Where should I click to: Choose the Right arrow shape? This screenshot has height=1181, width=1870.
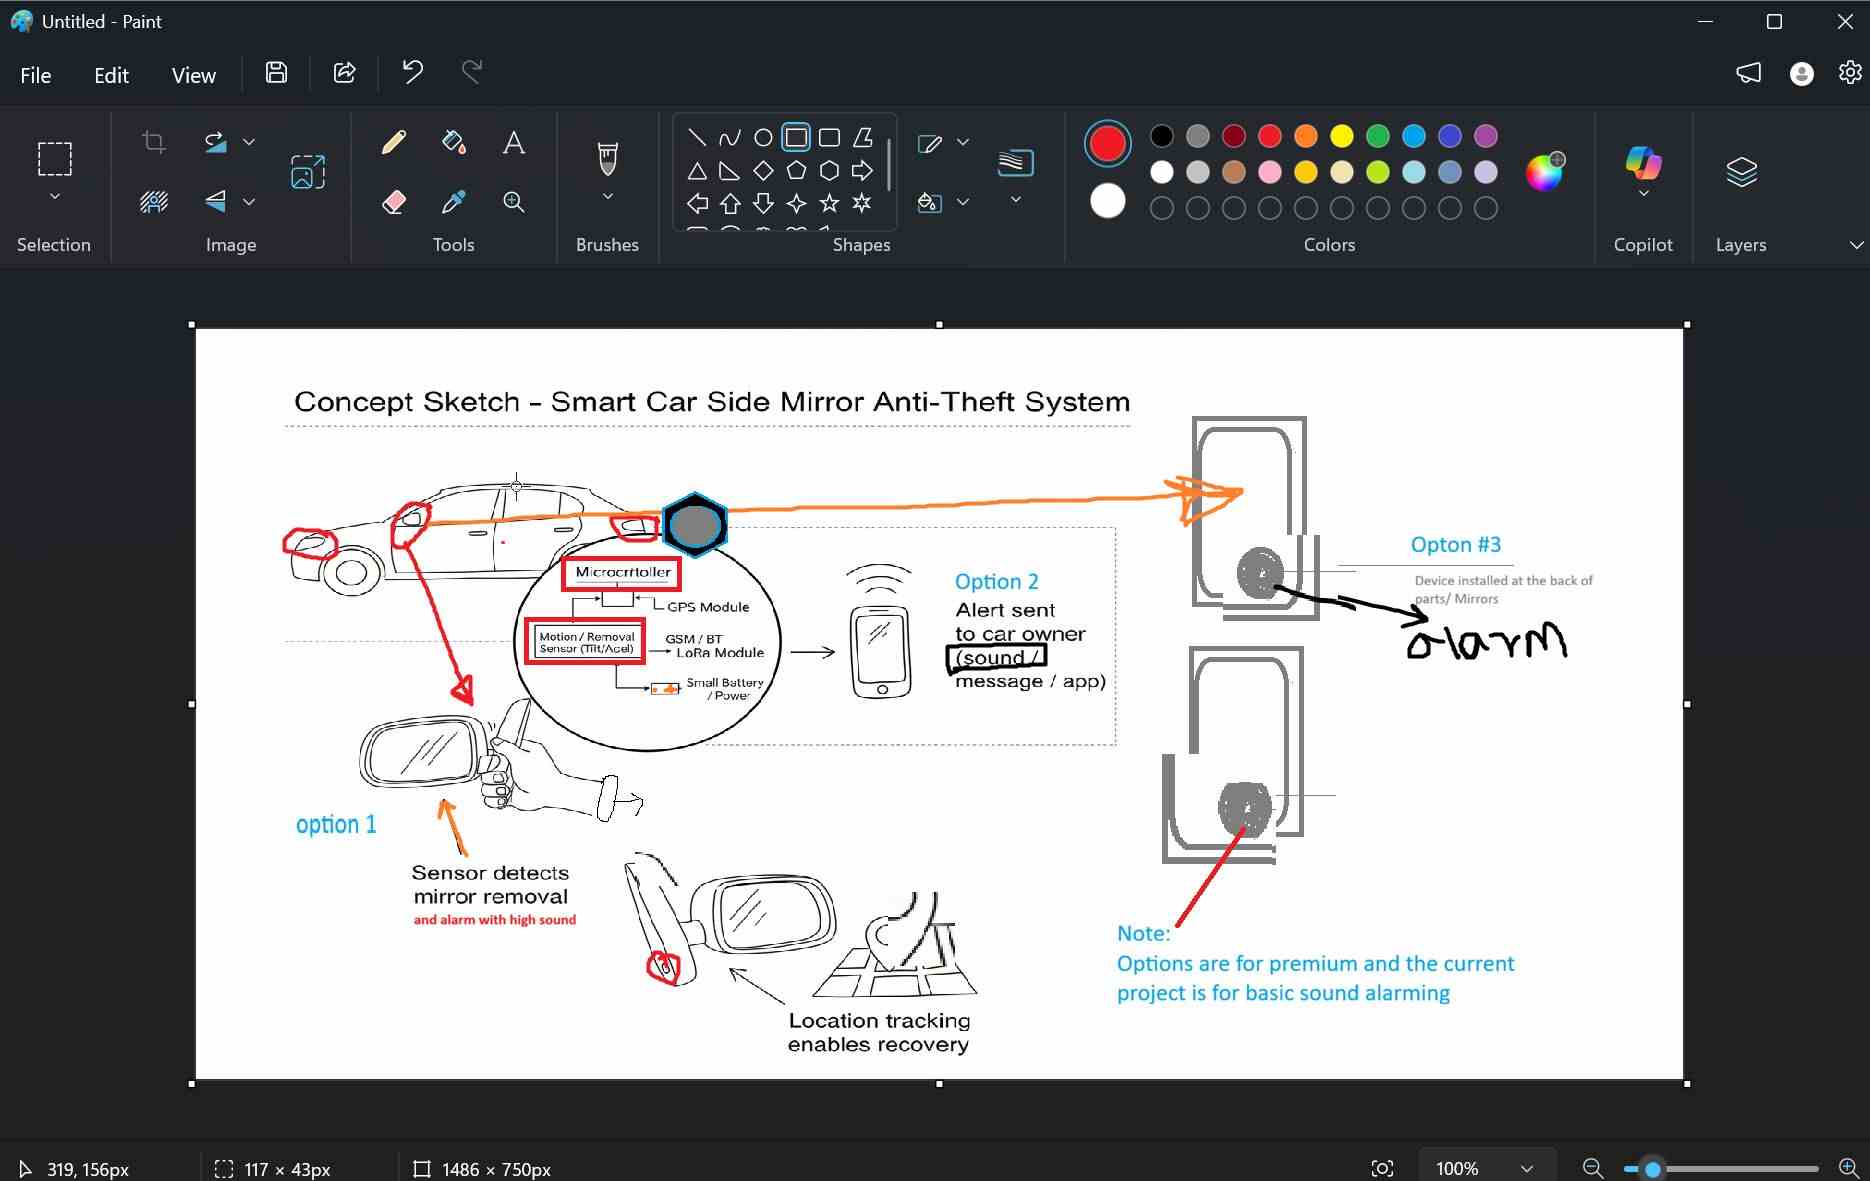tap(862, 170)
